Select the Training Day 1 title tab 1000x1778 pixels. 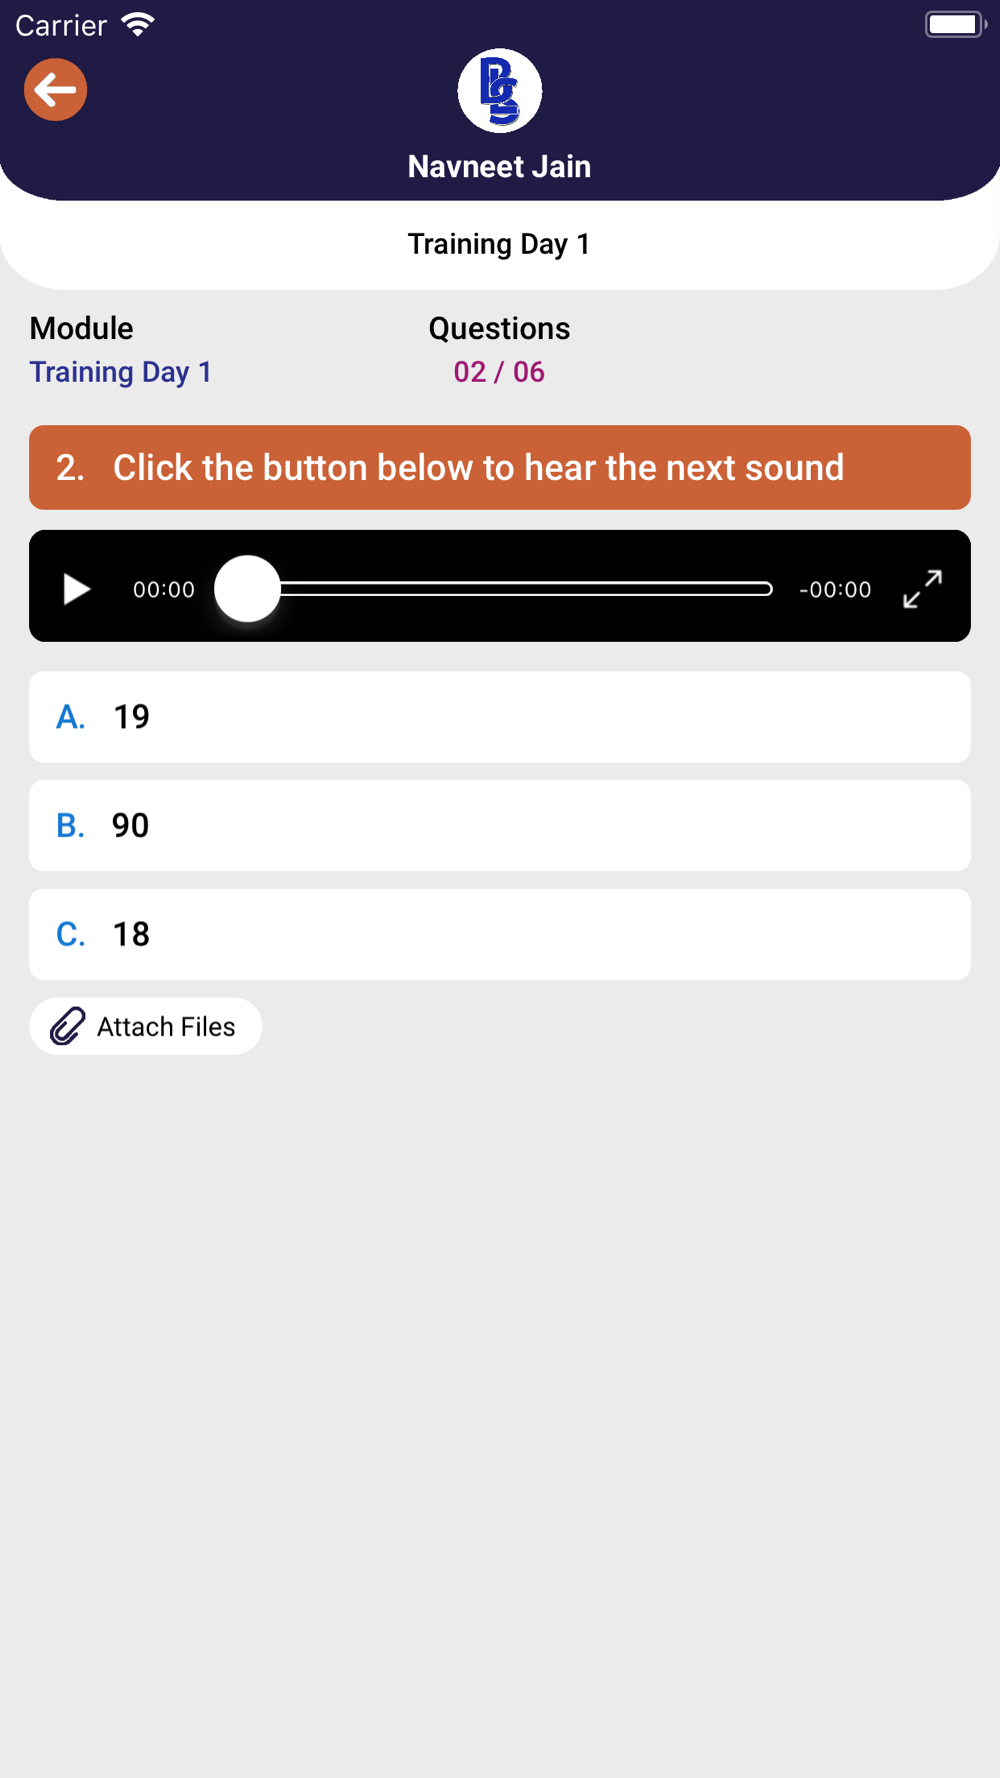tap(499, 244)
